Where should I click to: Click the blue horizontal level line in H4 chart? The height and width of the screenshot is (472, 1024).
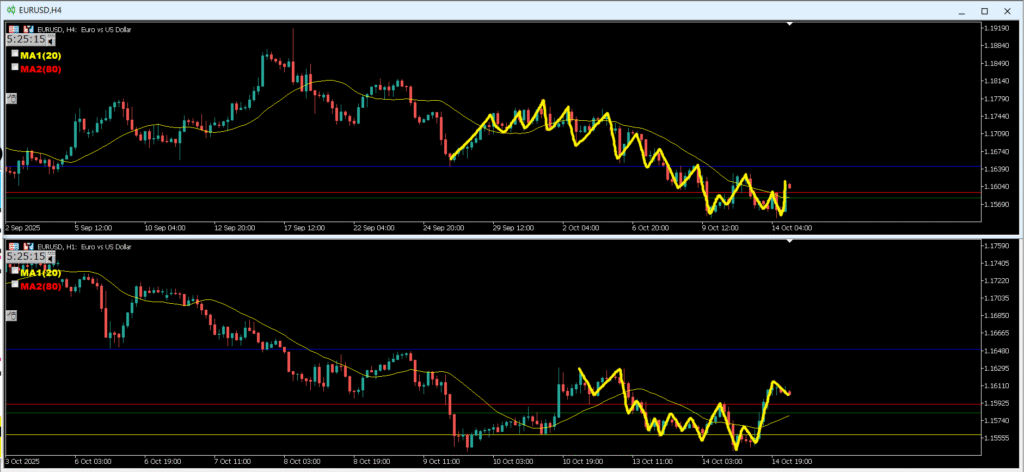(x=300, y=167)
